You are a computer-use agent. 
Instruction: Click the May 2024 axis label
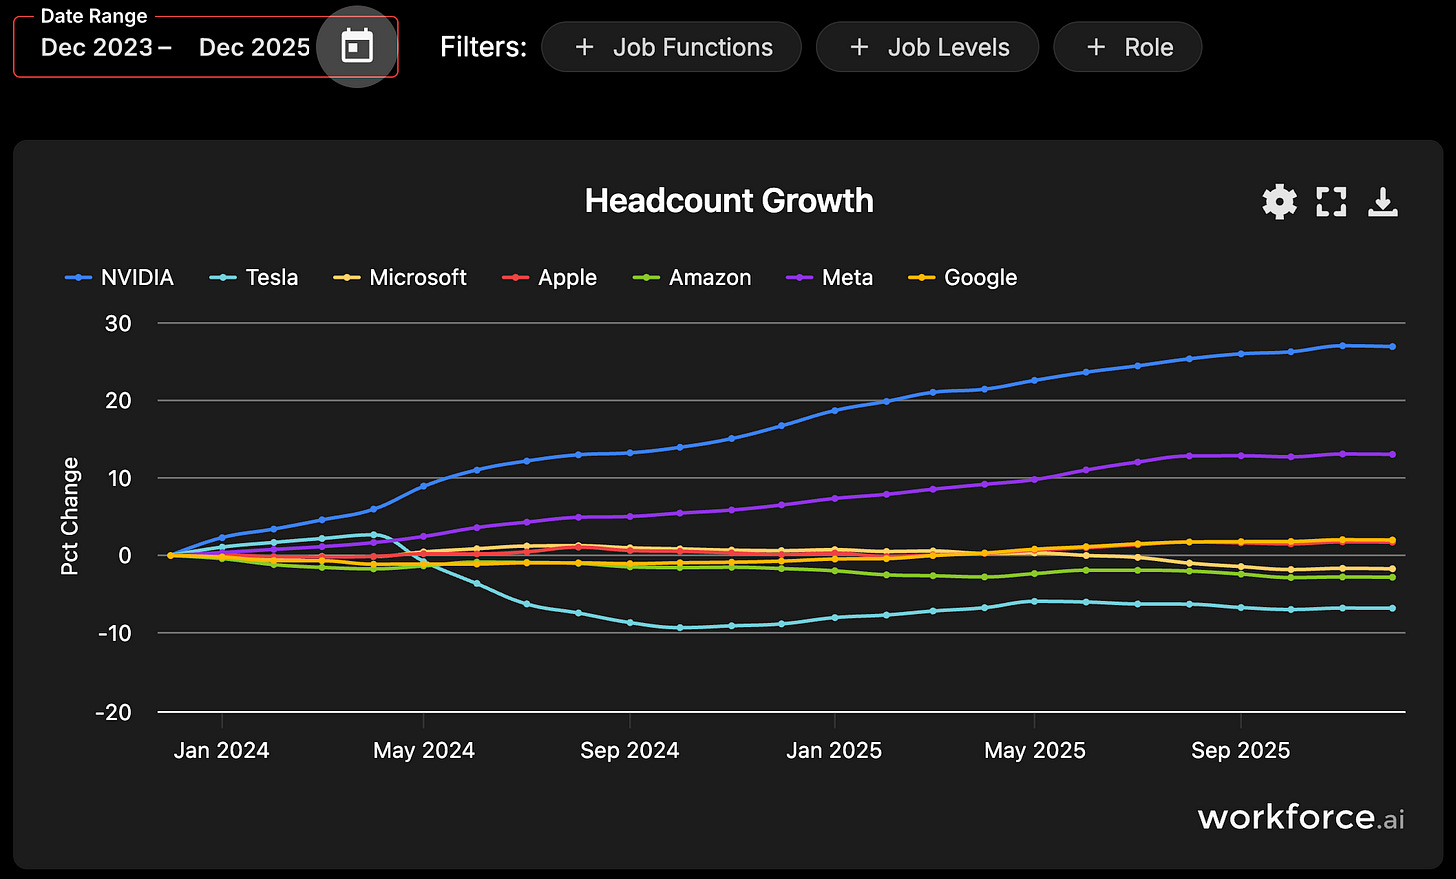click(x=424, y=751)
